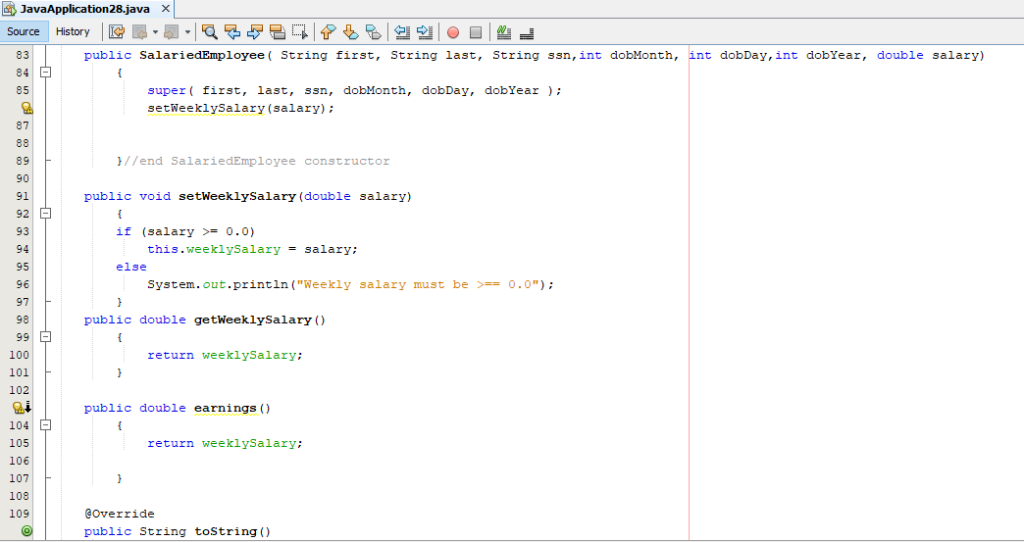Go to the previous bookmark
The width and height of the screenshot is (1024, 542).
click(328, 31)
